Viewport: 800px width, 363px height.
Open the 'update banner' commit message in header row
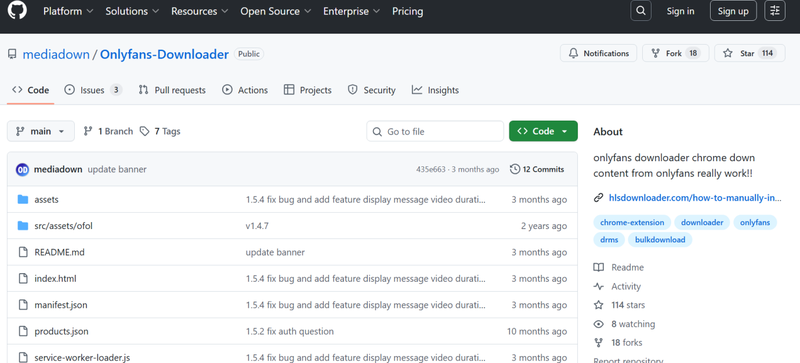117,170
